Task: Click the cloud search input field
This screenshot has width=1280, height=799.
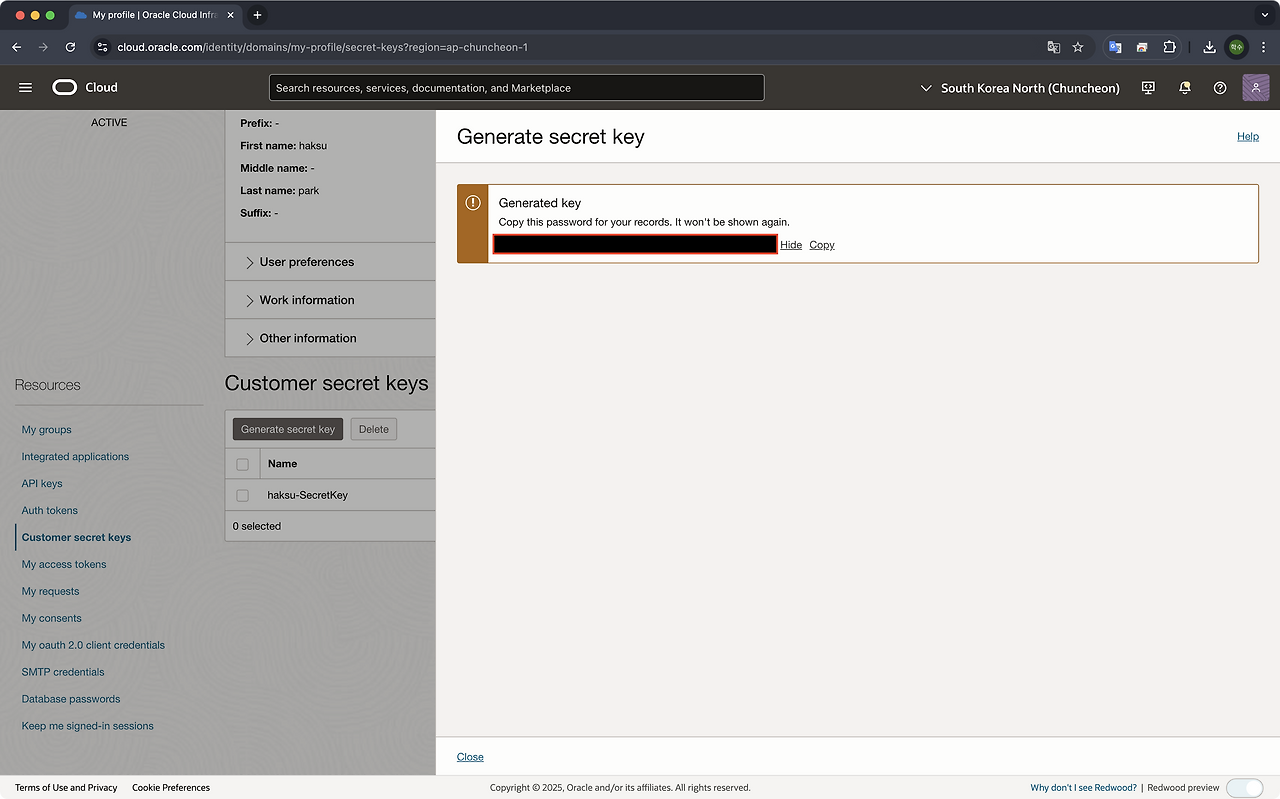Action: coord(516,88)
